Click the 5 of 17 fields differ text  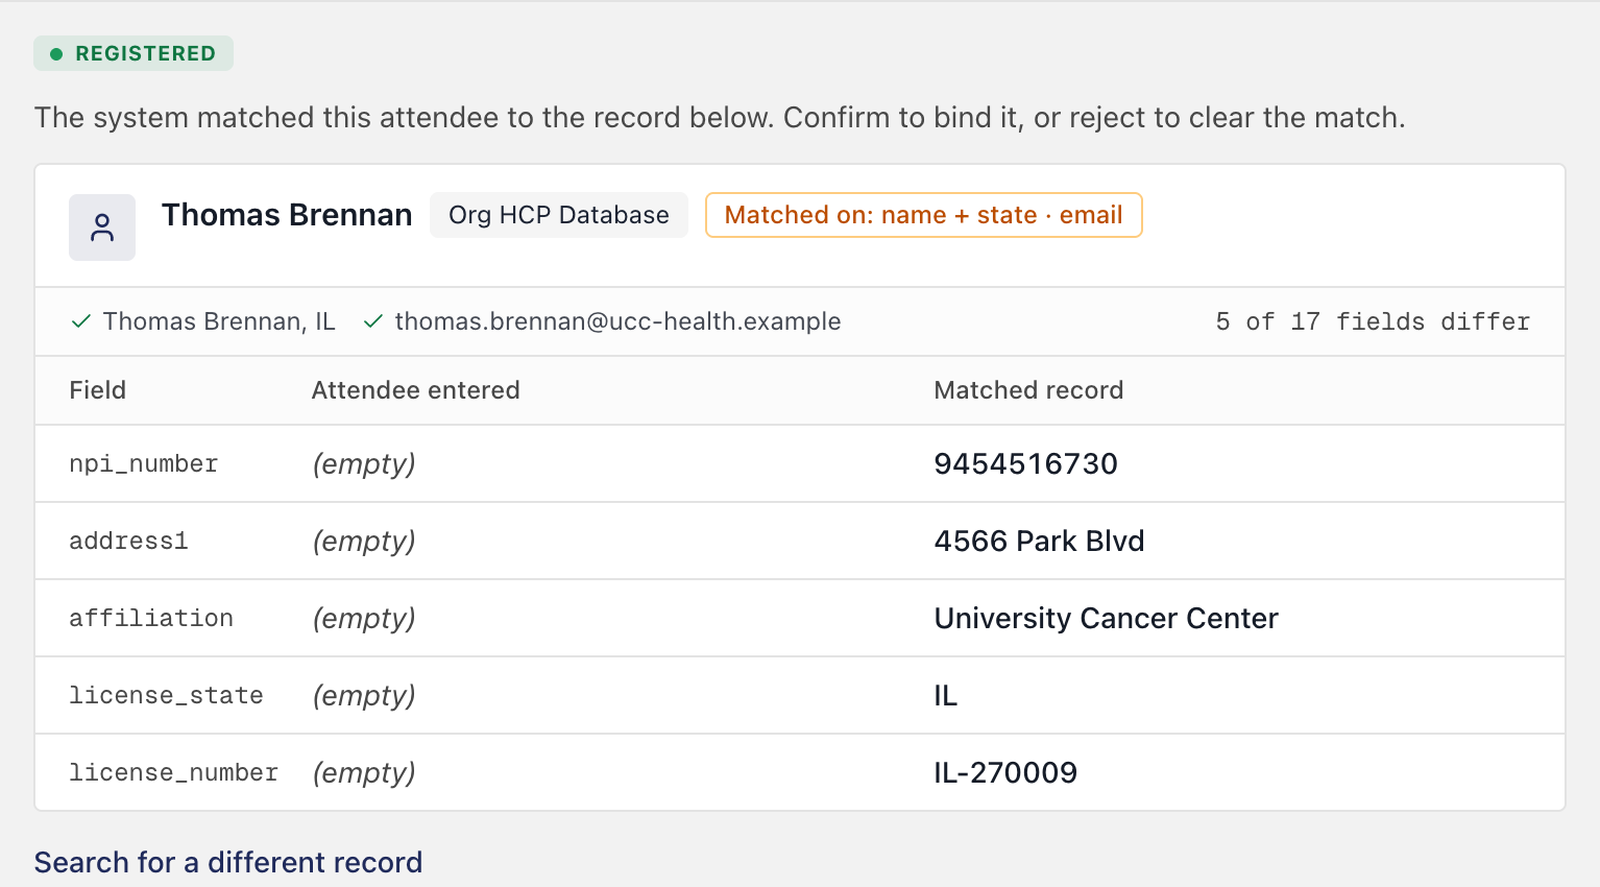tap(1373, 321)
